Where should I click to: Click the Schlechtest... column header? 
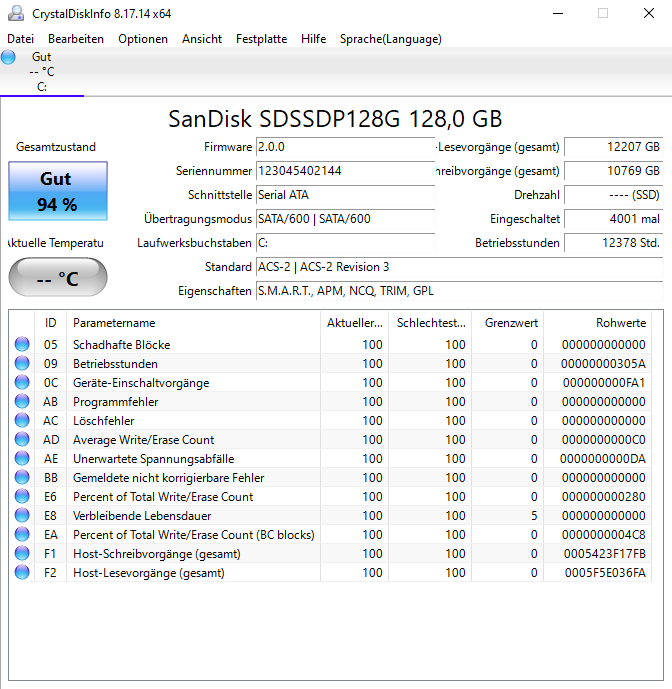coord(430,323)
